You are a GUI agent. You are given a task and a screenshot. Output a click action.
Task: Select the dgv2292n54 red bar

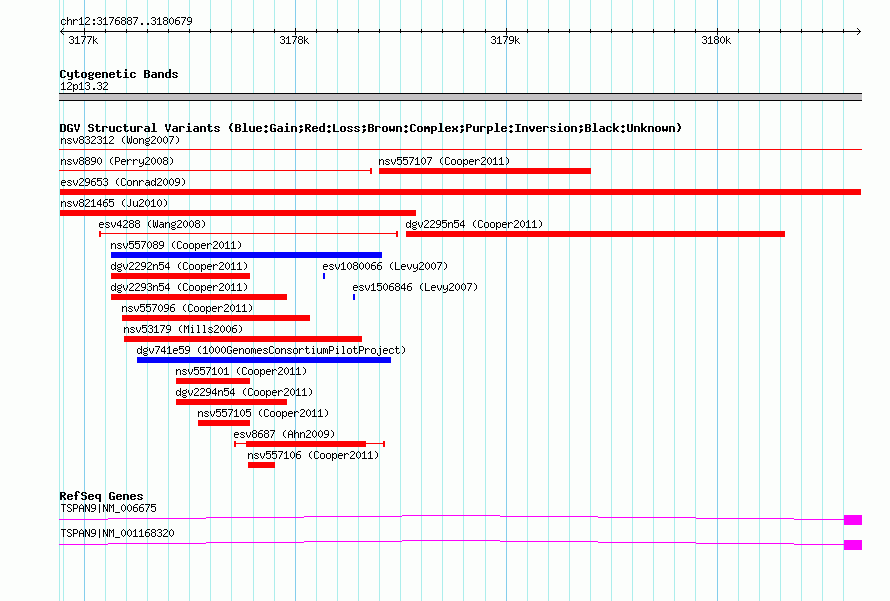[x=180, y=276]
